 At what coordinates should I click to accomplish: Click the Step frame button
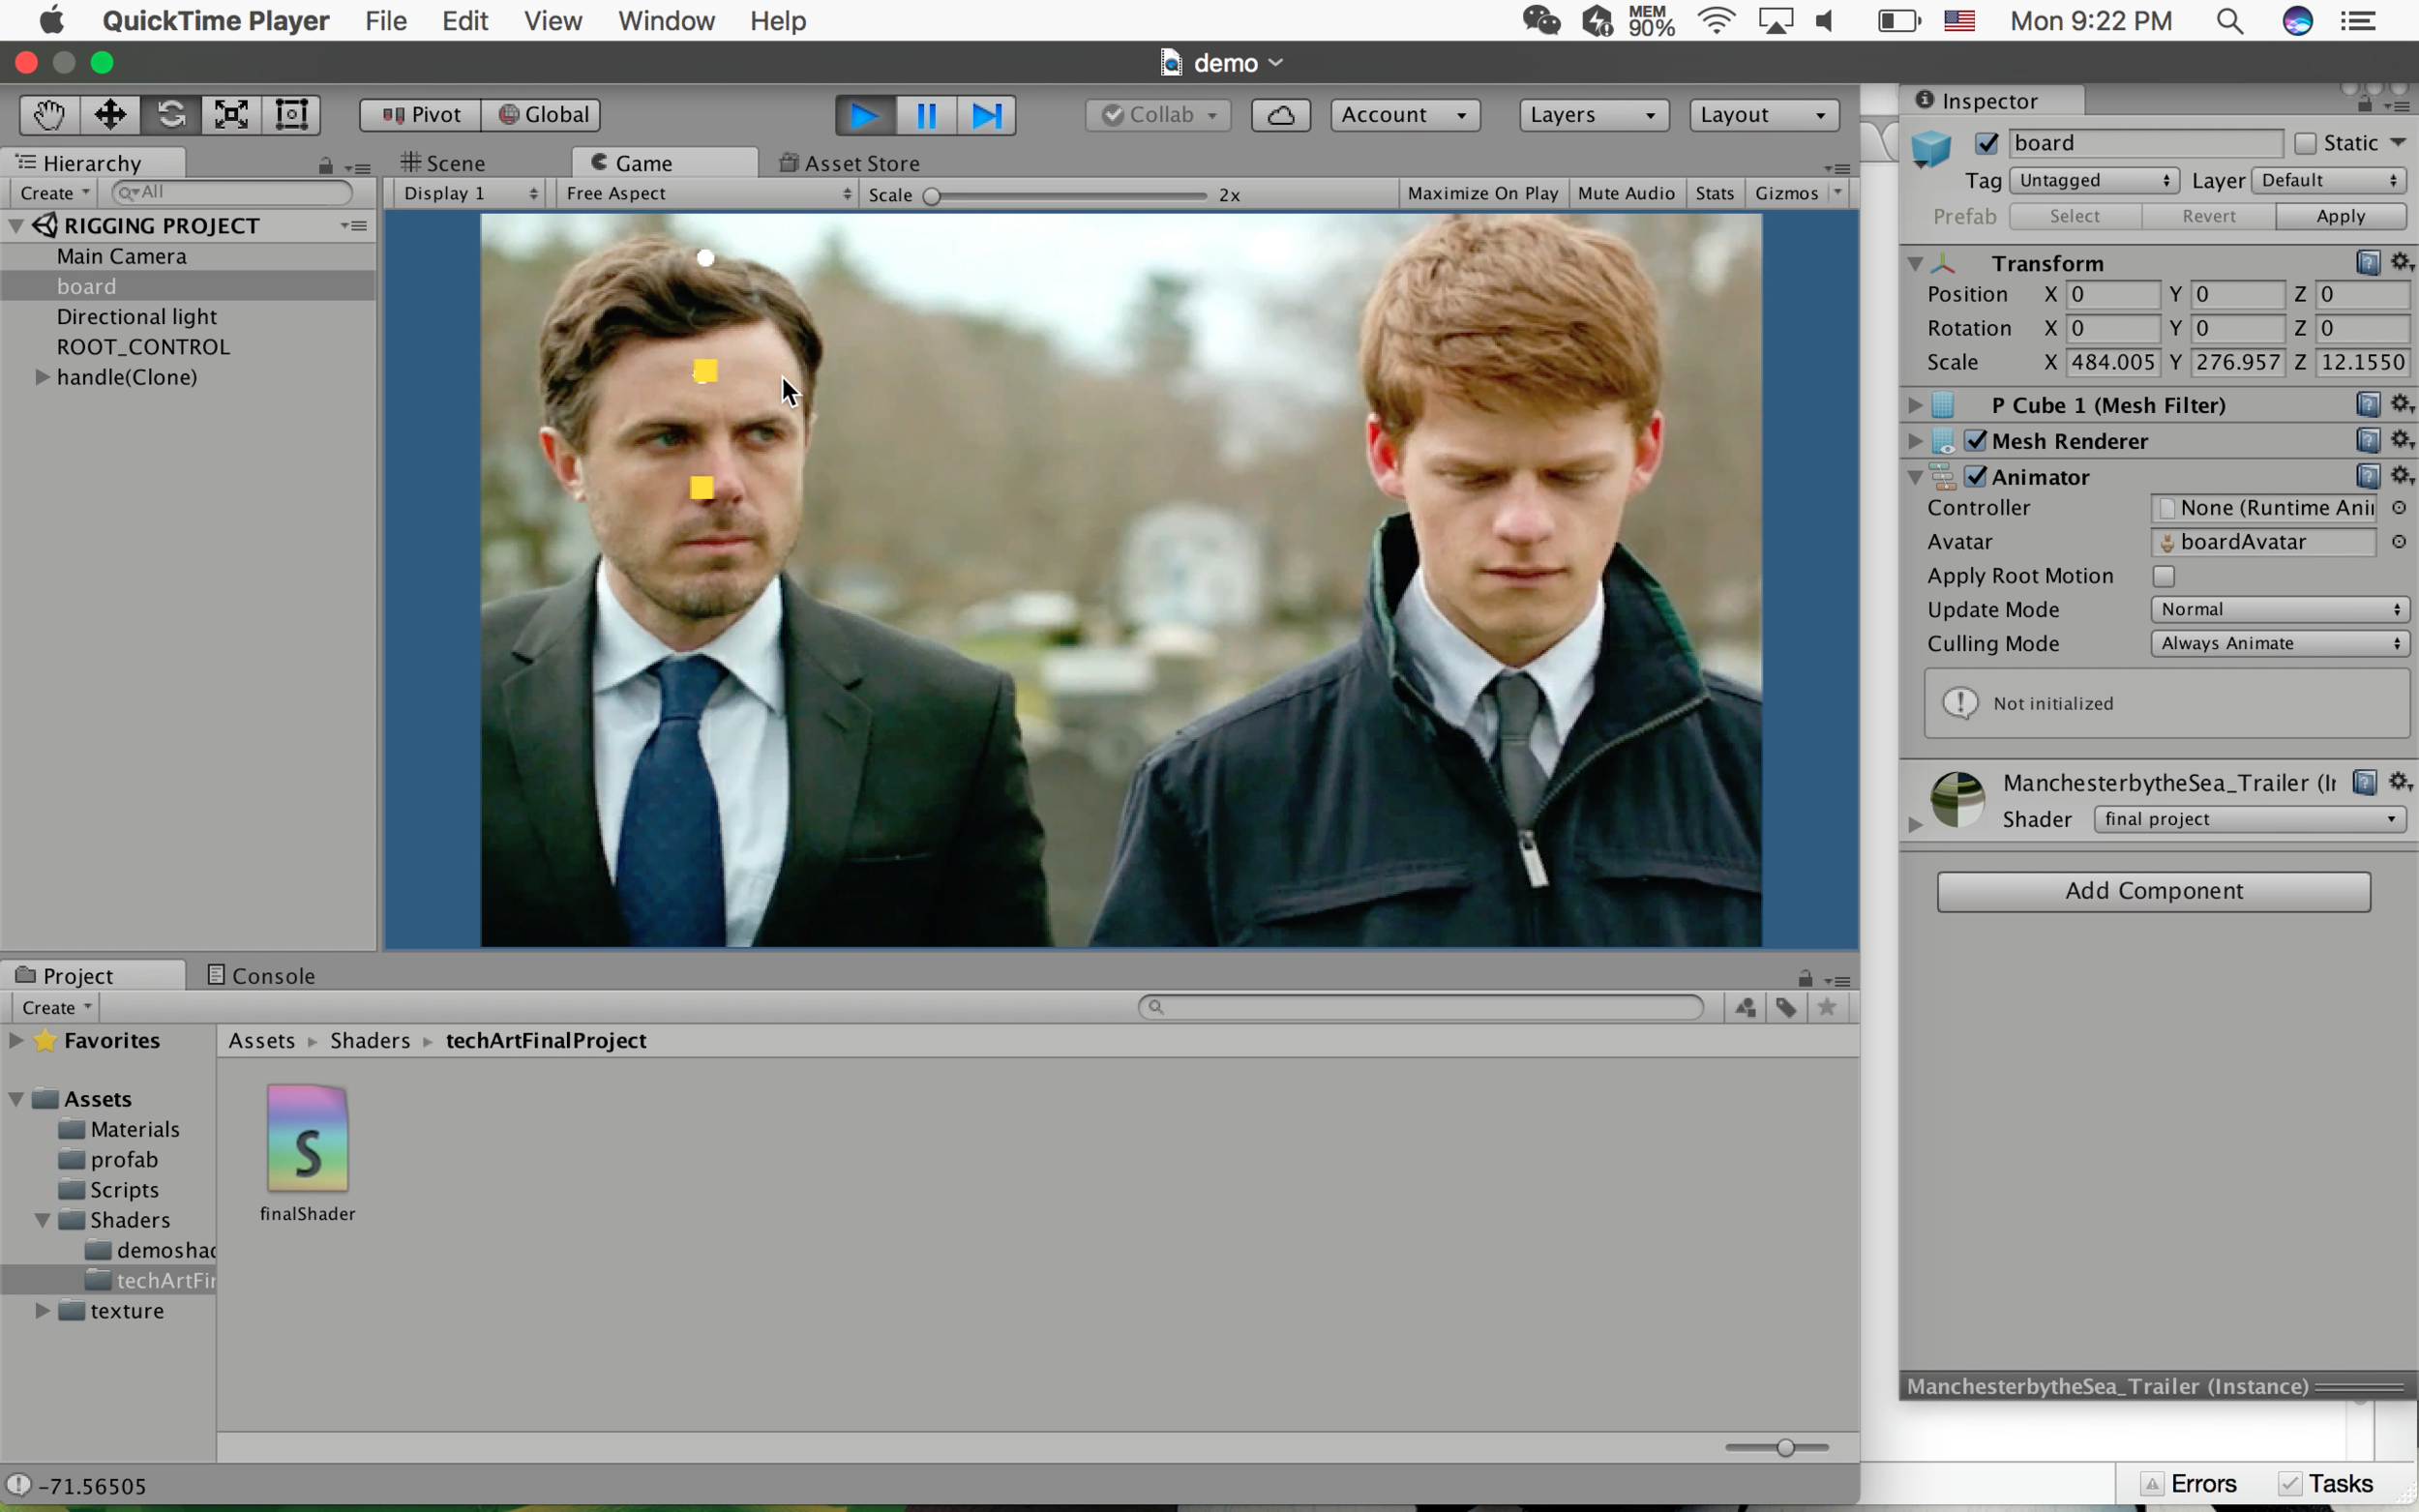pos(987,115)
